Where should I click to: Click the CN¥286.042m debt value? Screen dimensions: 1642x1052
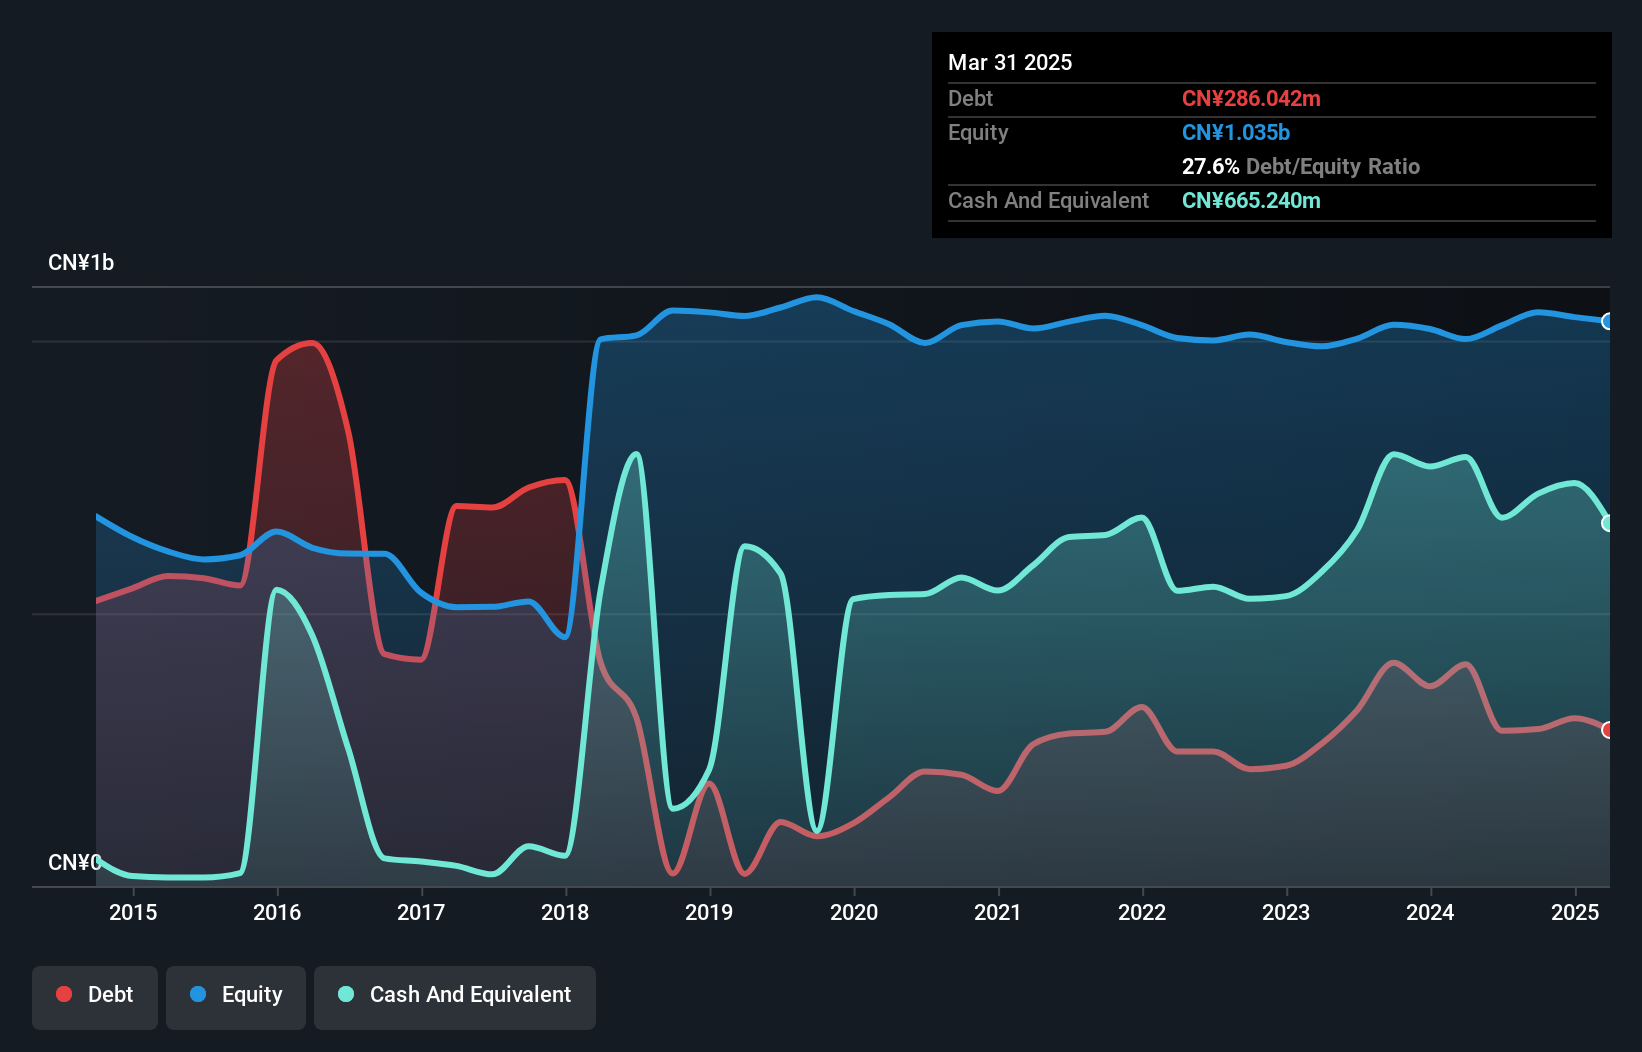(x=1251, y=98)
